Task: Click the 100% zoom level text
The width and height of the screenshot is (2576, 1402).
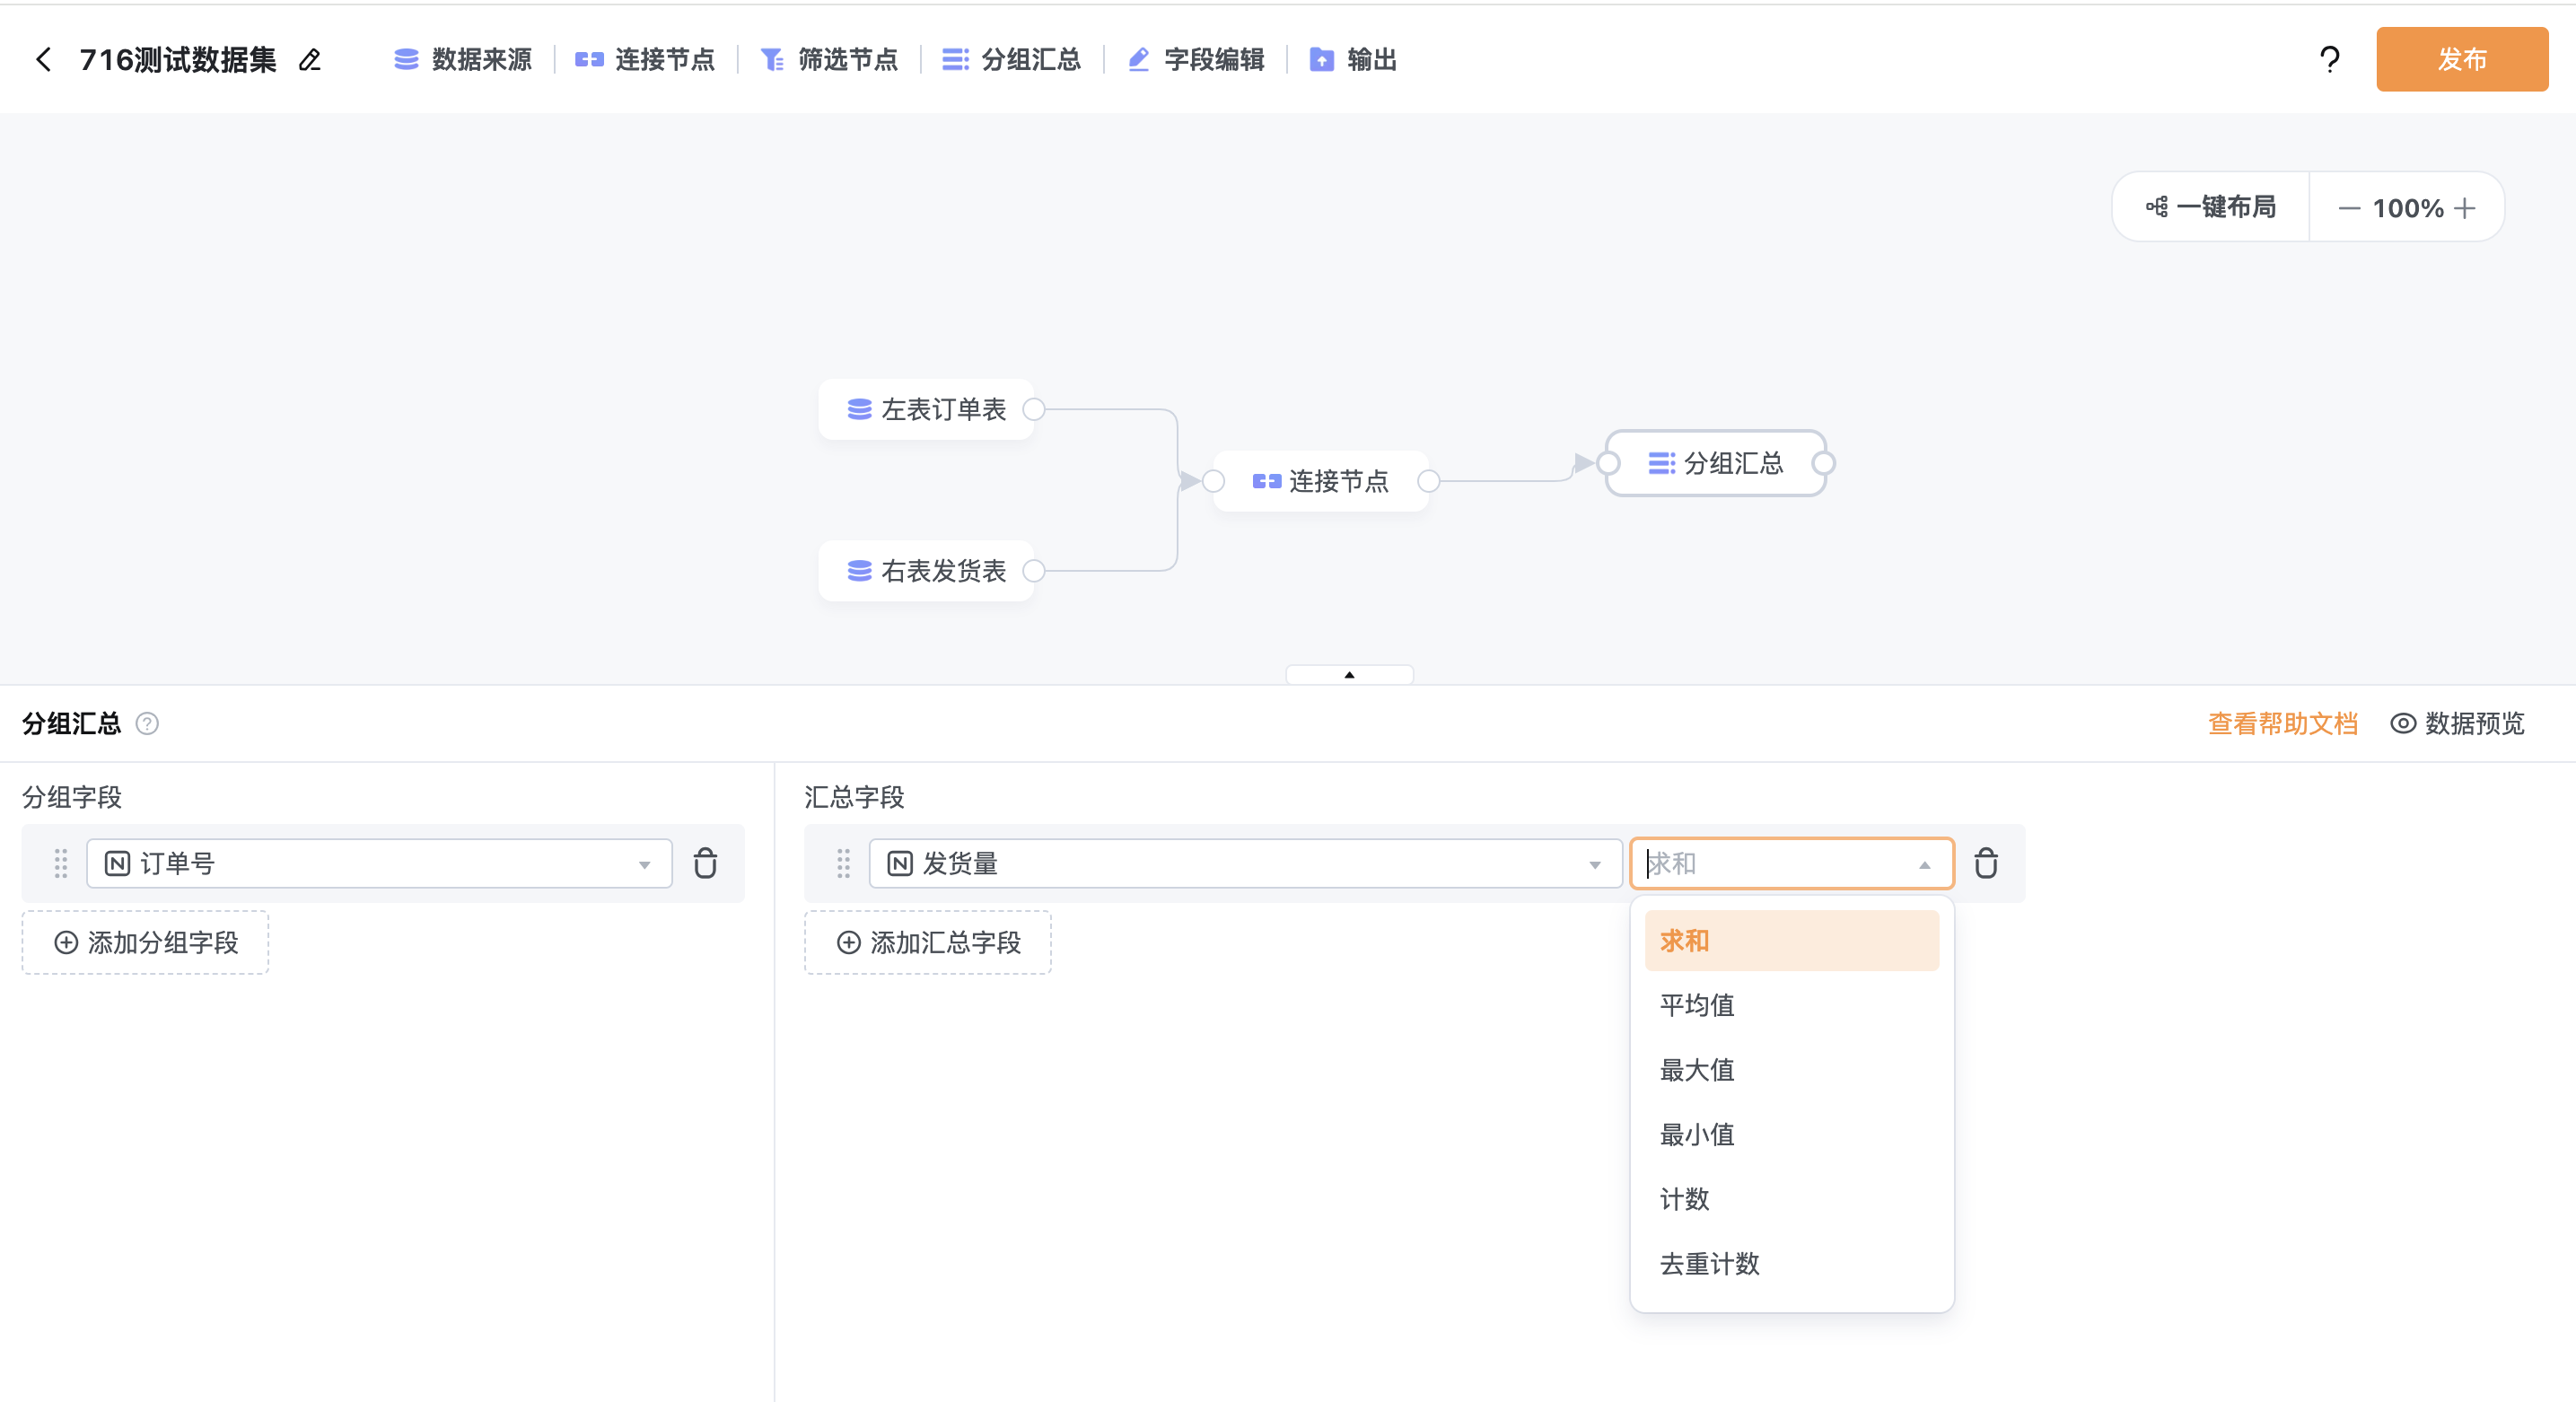Action: pyautogui.click(x=2407, y=208)
